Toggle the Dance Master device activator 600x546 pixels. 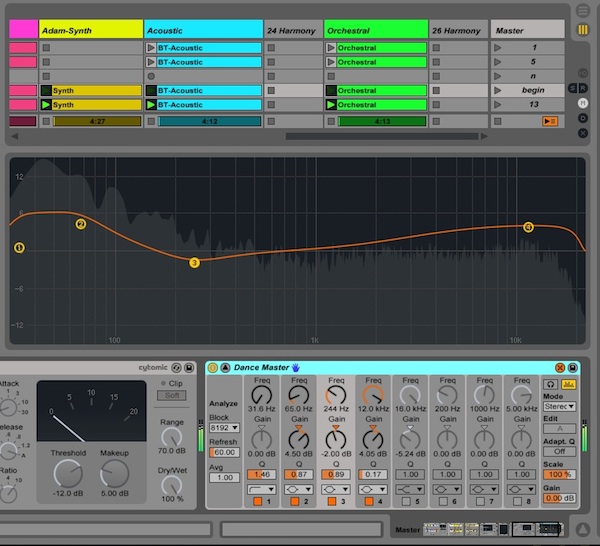click(x=212, y=367)
